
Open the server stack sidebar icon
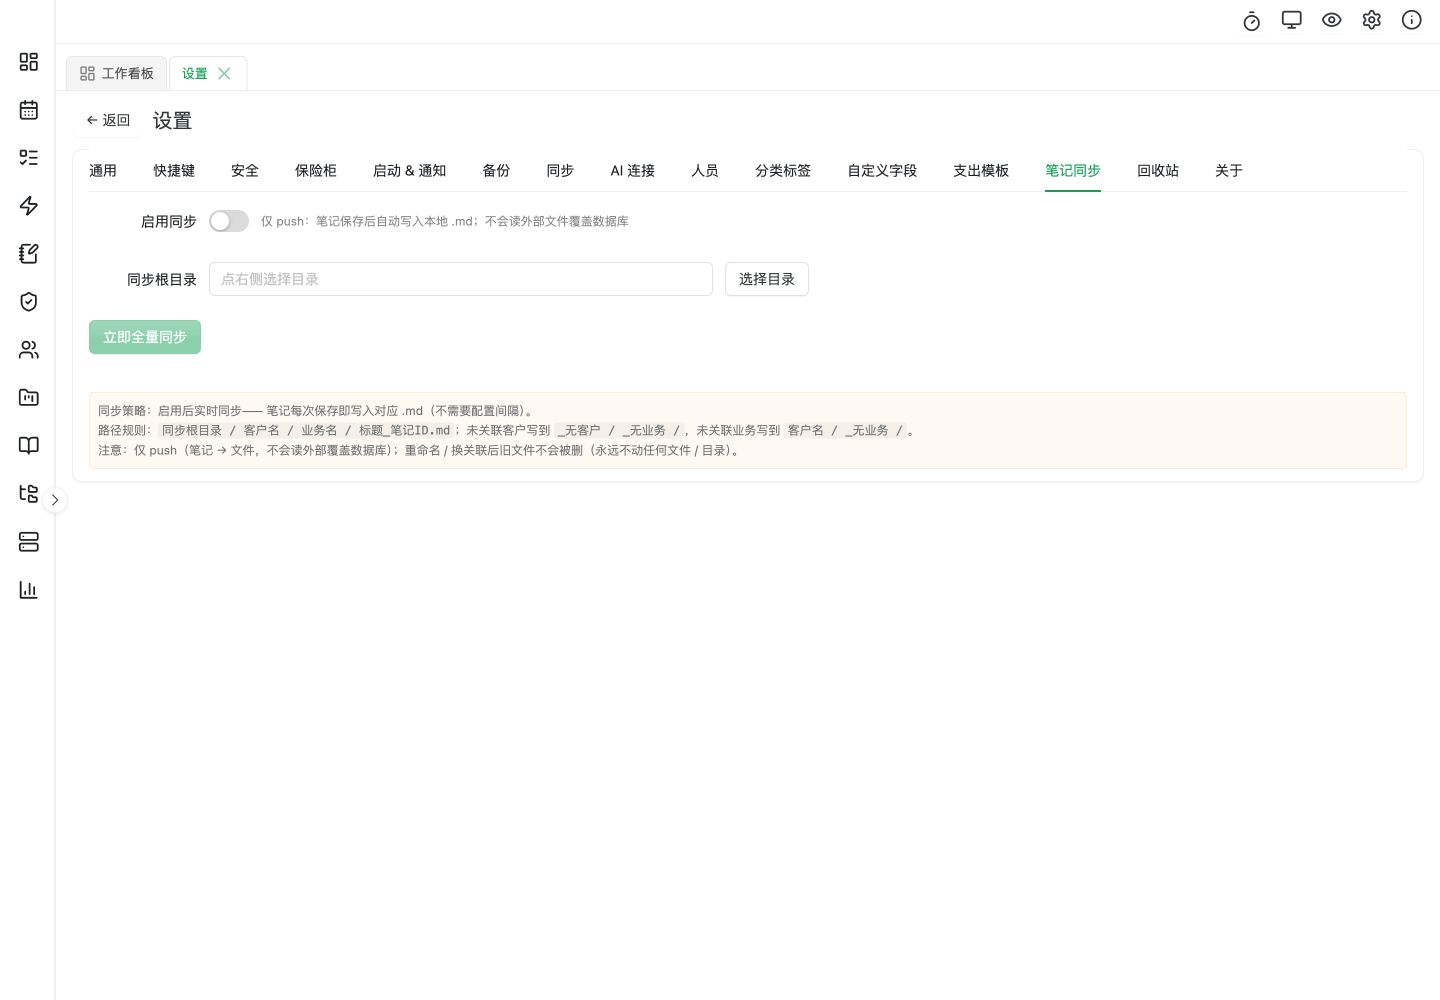tap(29, 542)
